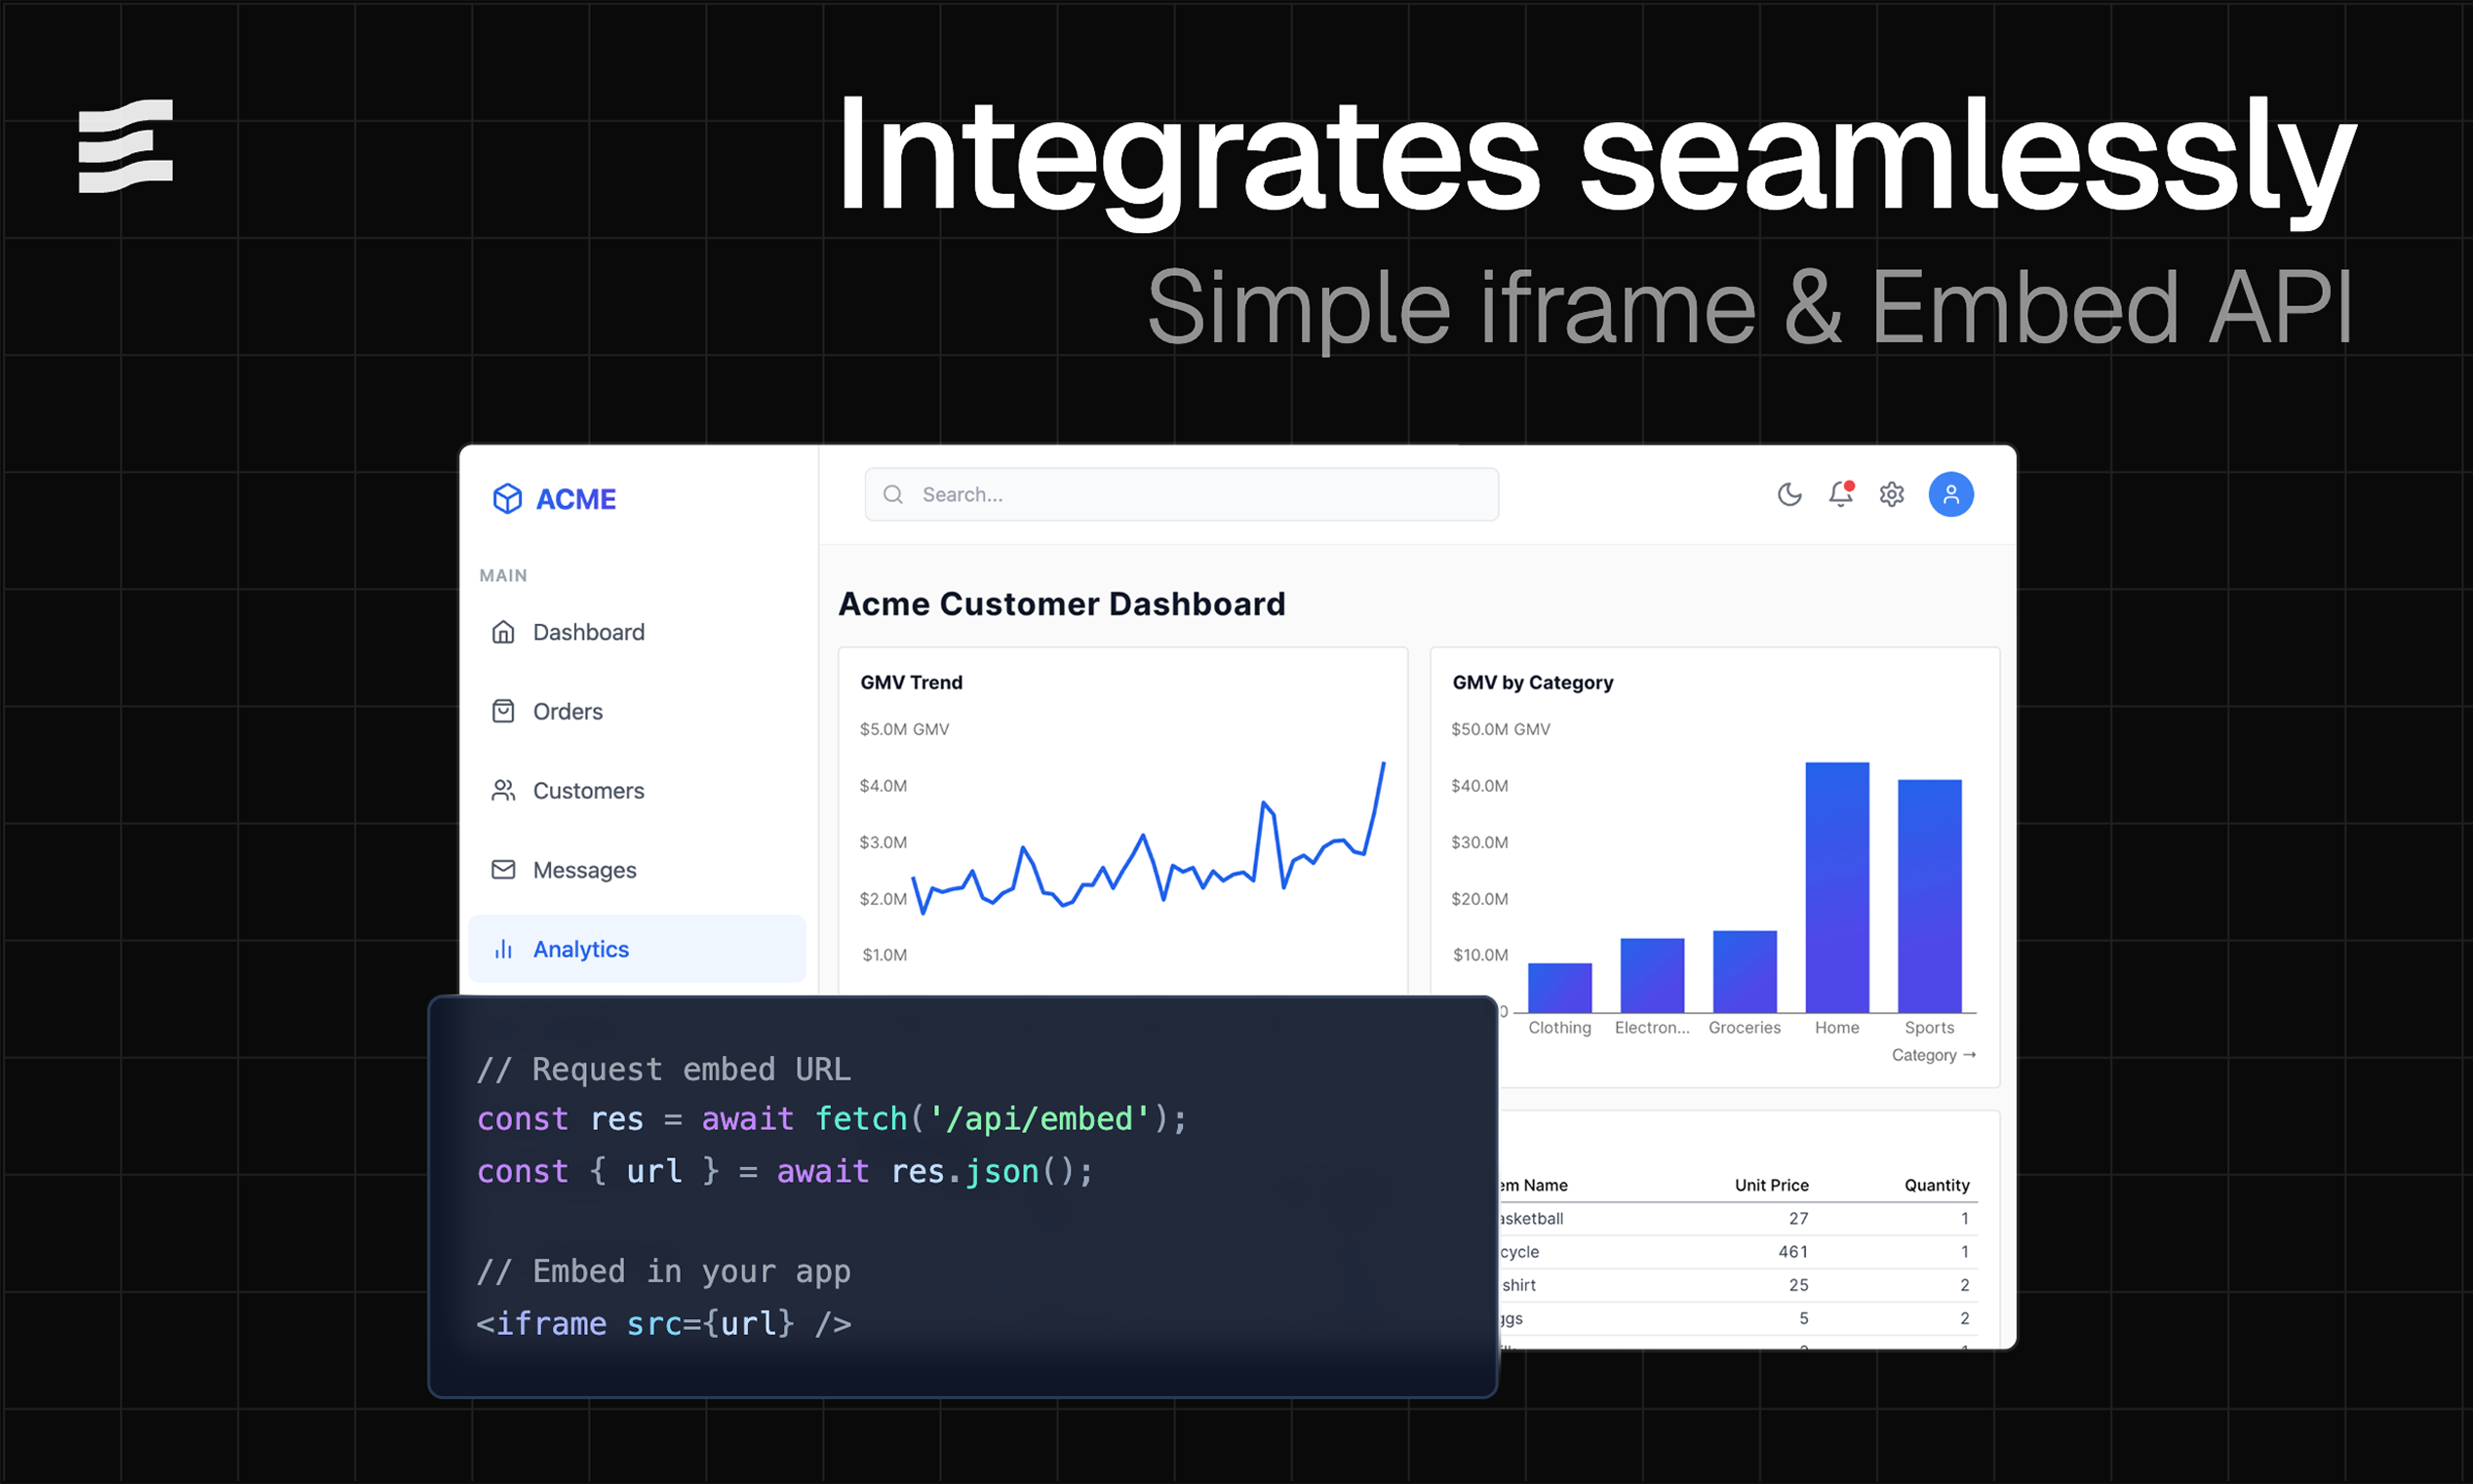Click the Sports bar in category chart
Screen dimensions: 2473x1484
click(1929, 896)
